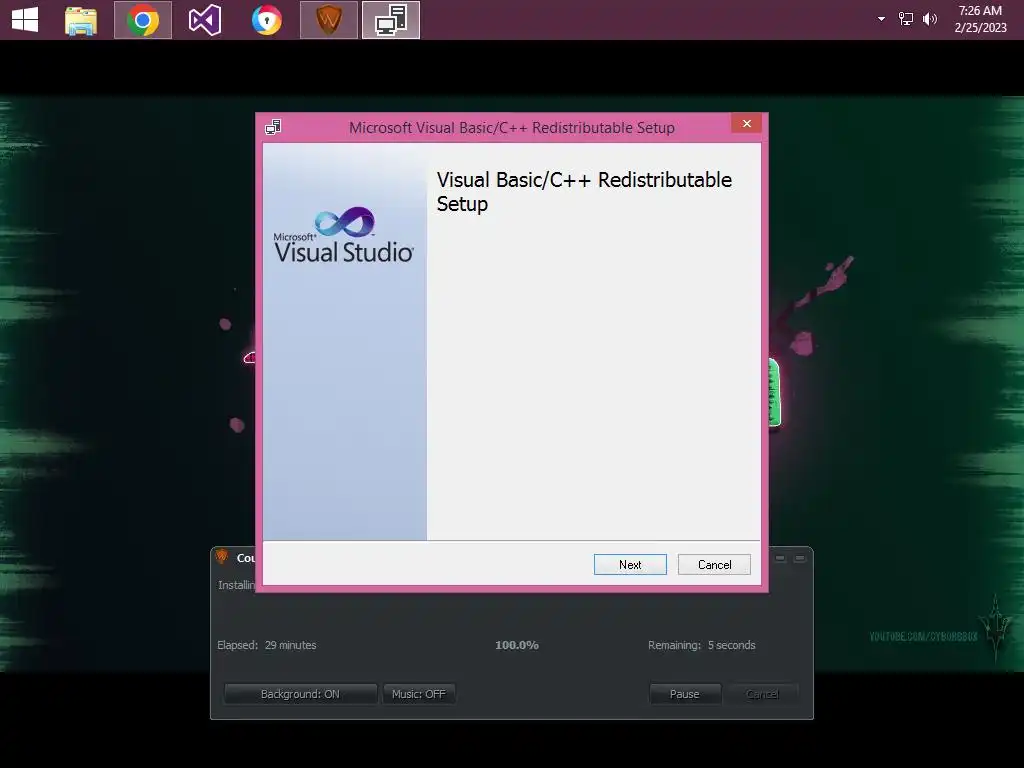Switch to orange shield installer in taskbar

point(328,20)
